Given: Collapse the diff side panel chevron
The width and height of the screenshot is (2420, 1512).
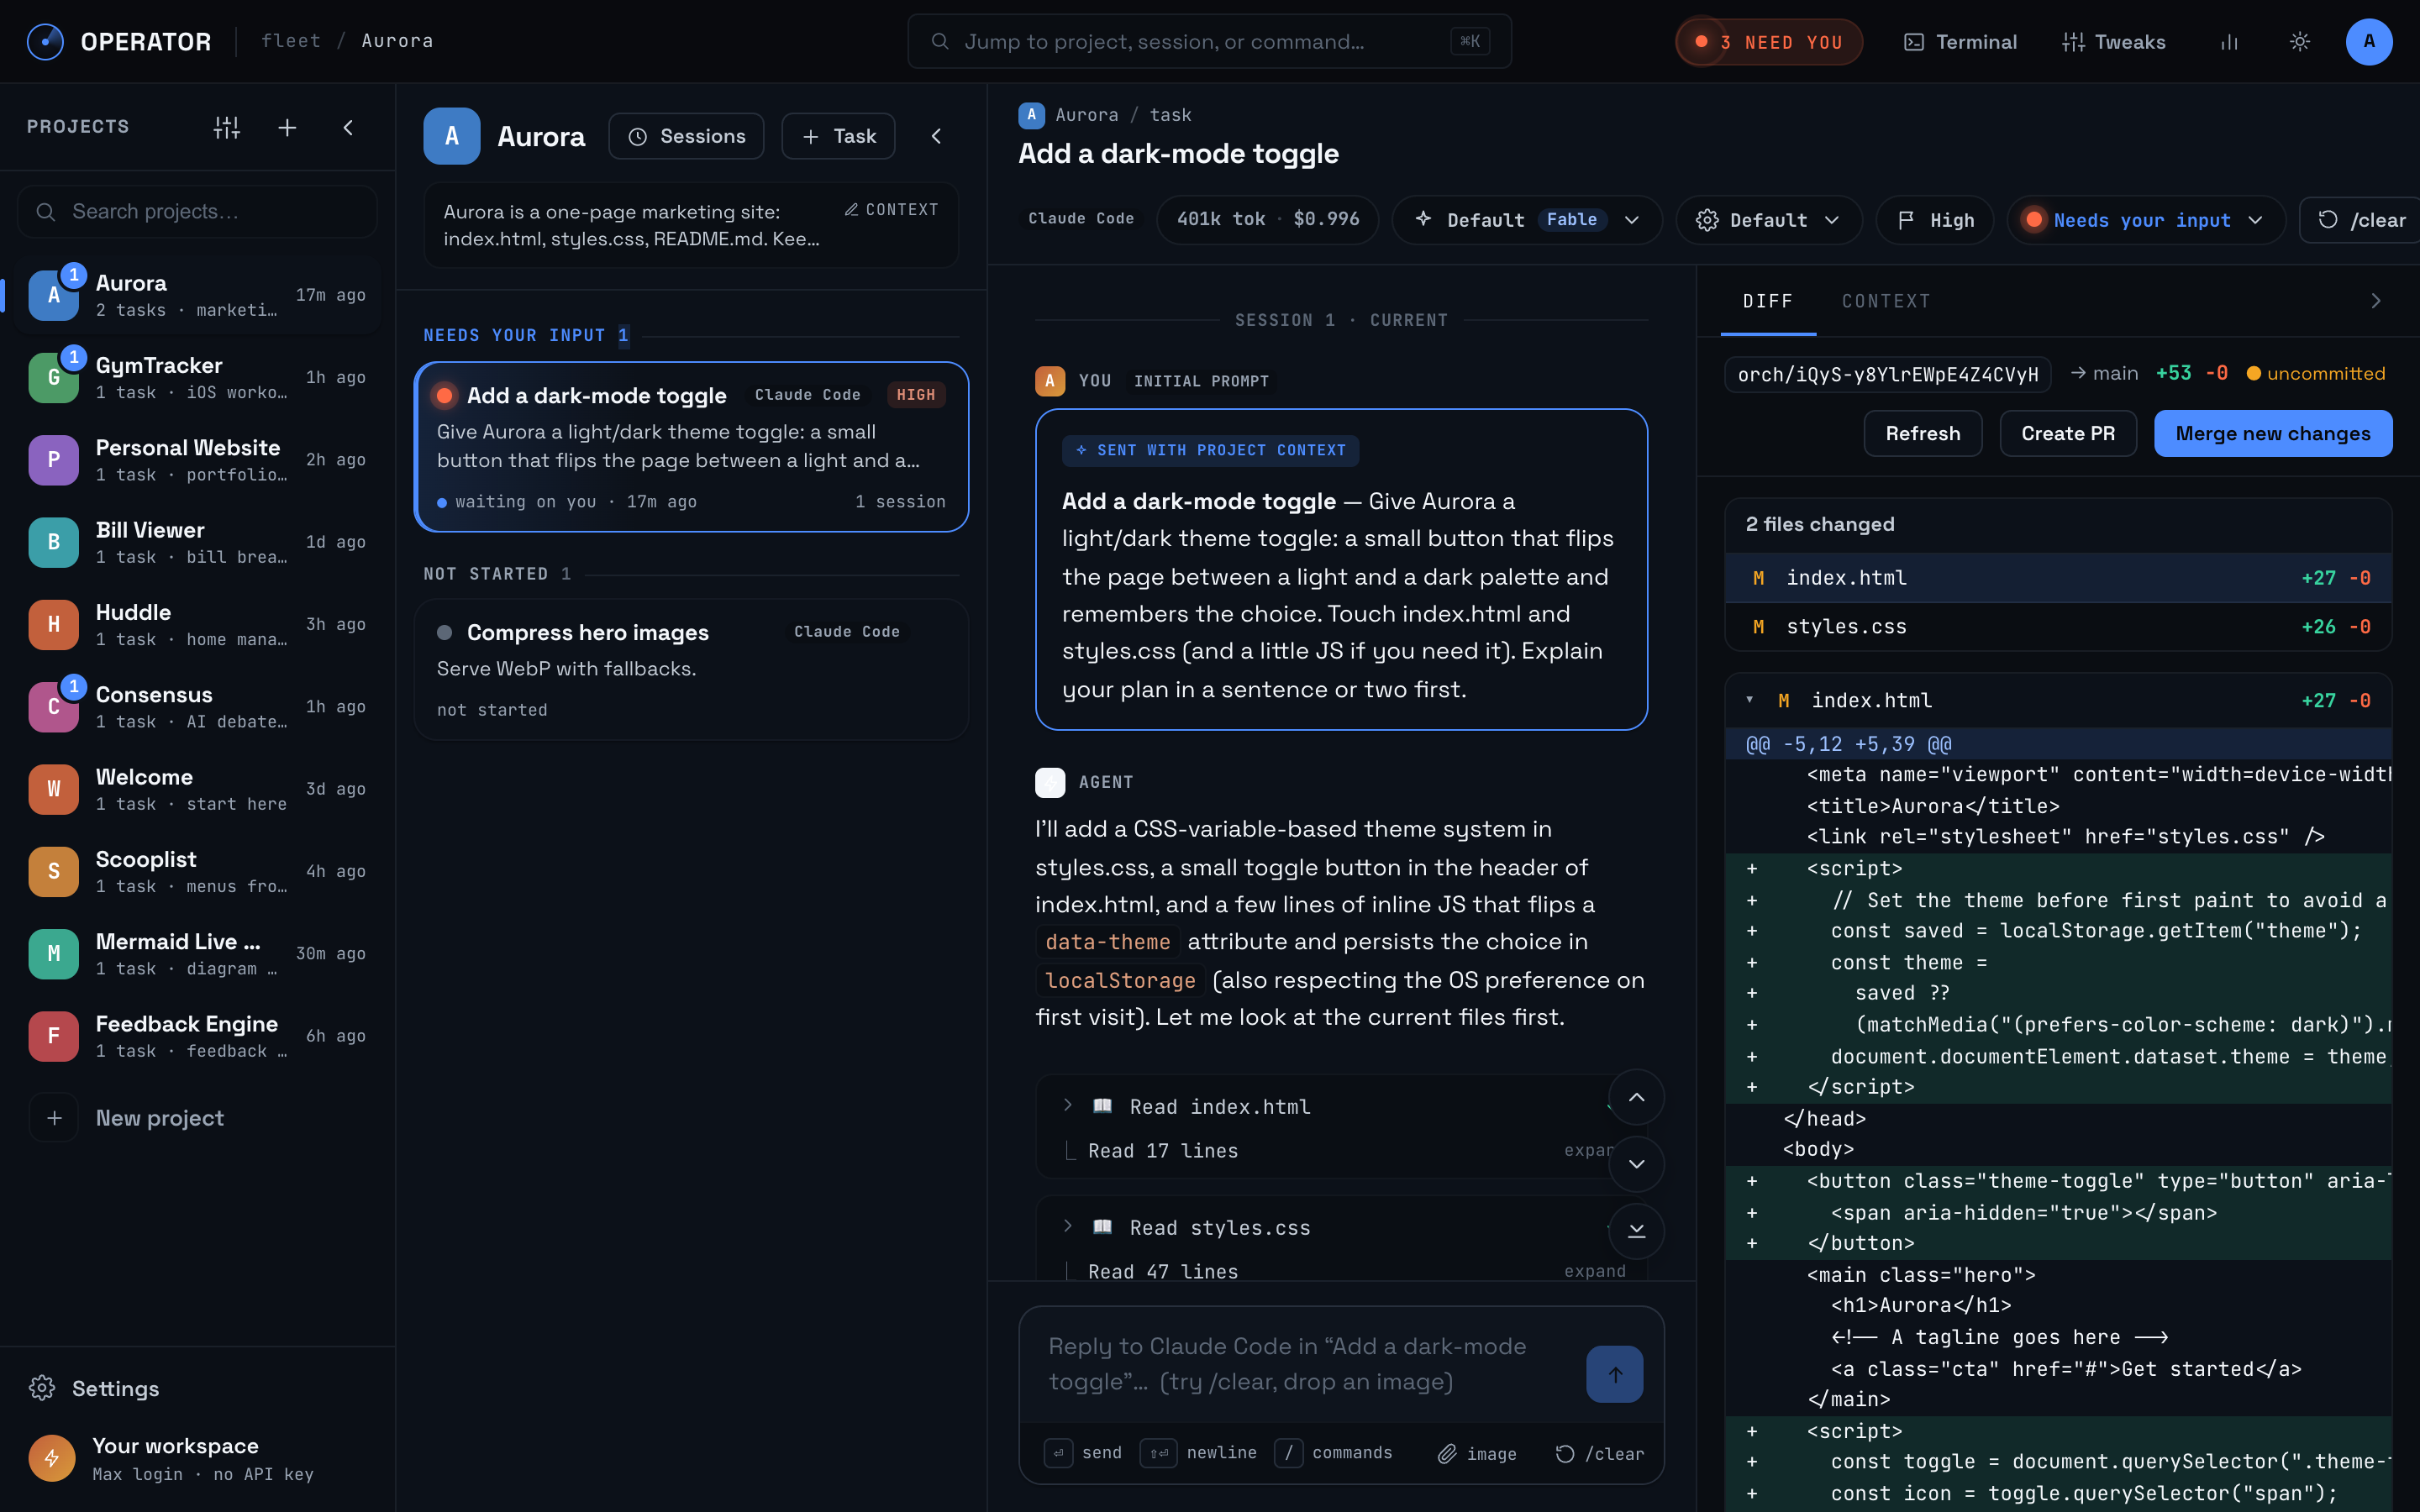Looking at the screenshot, I should coord(2376,301).
